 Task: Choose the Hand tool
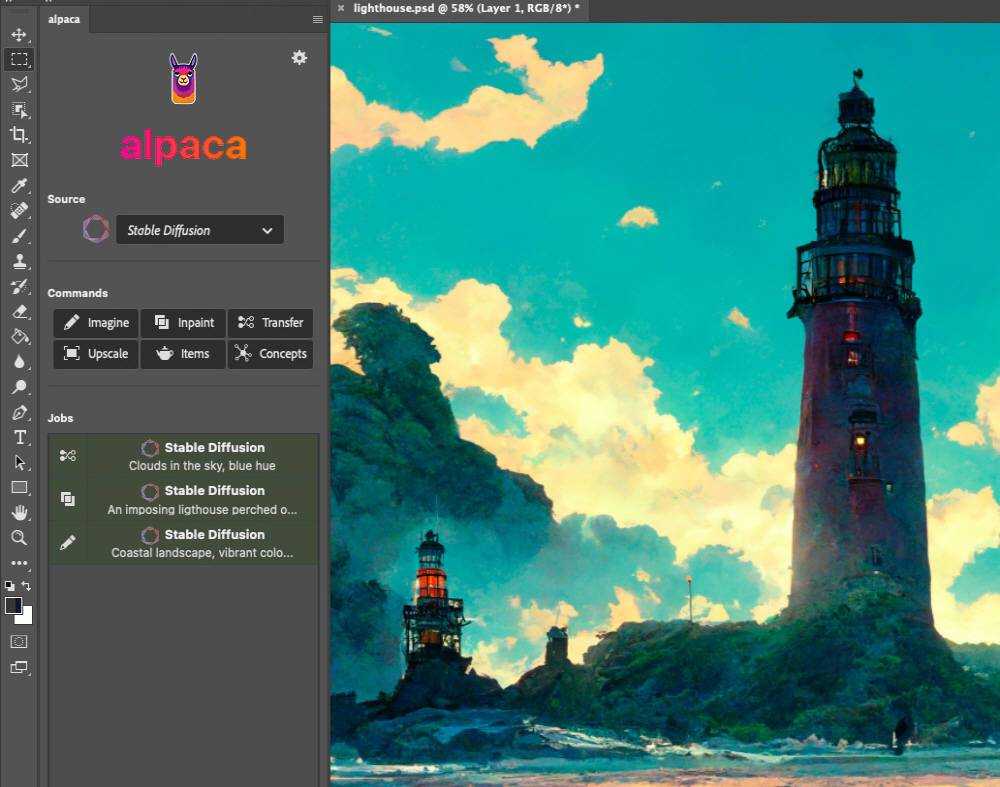pos(19,512)
